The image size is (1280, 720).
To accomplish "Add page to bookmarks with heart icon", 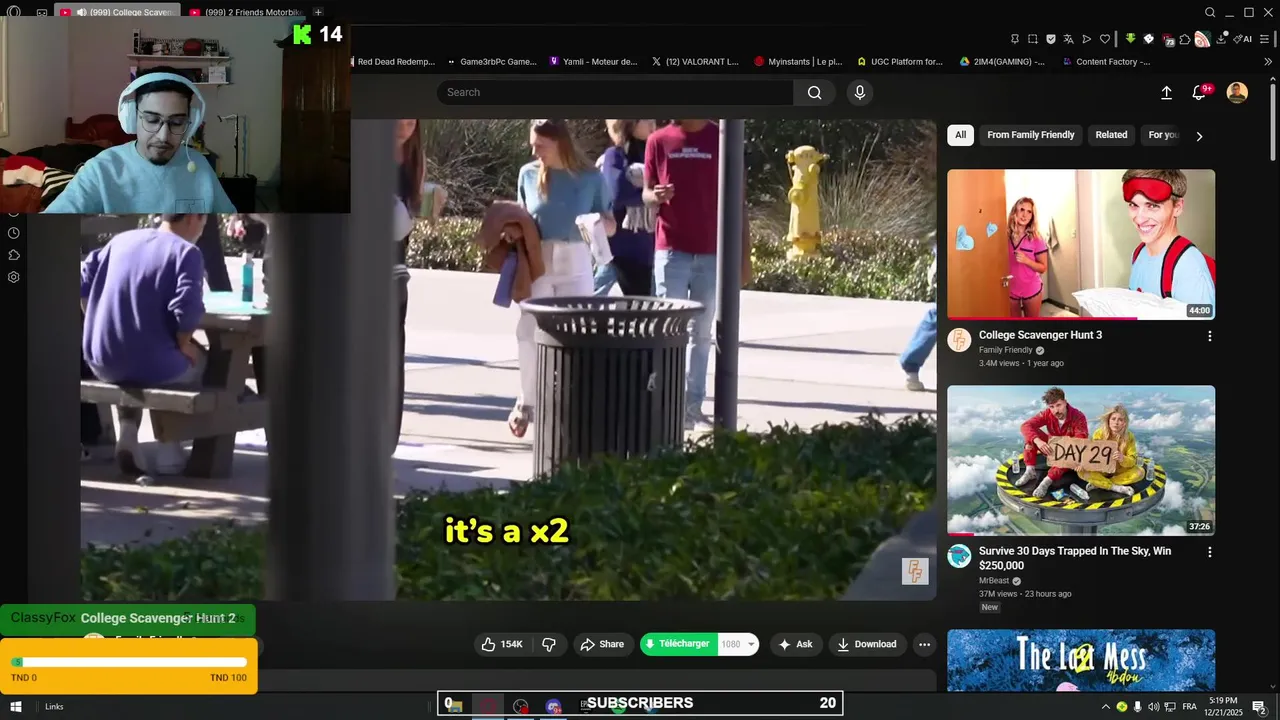I will coord(1105,39).
